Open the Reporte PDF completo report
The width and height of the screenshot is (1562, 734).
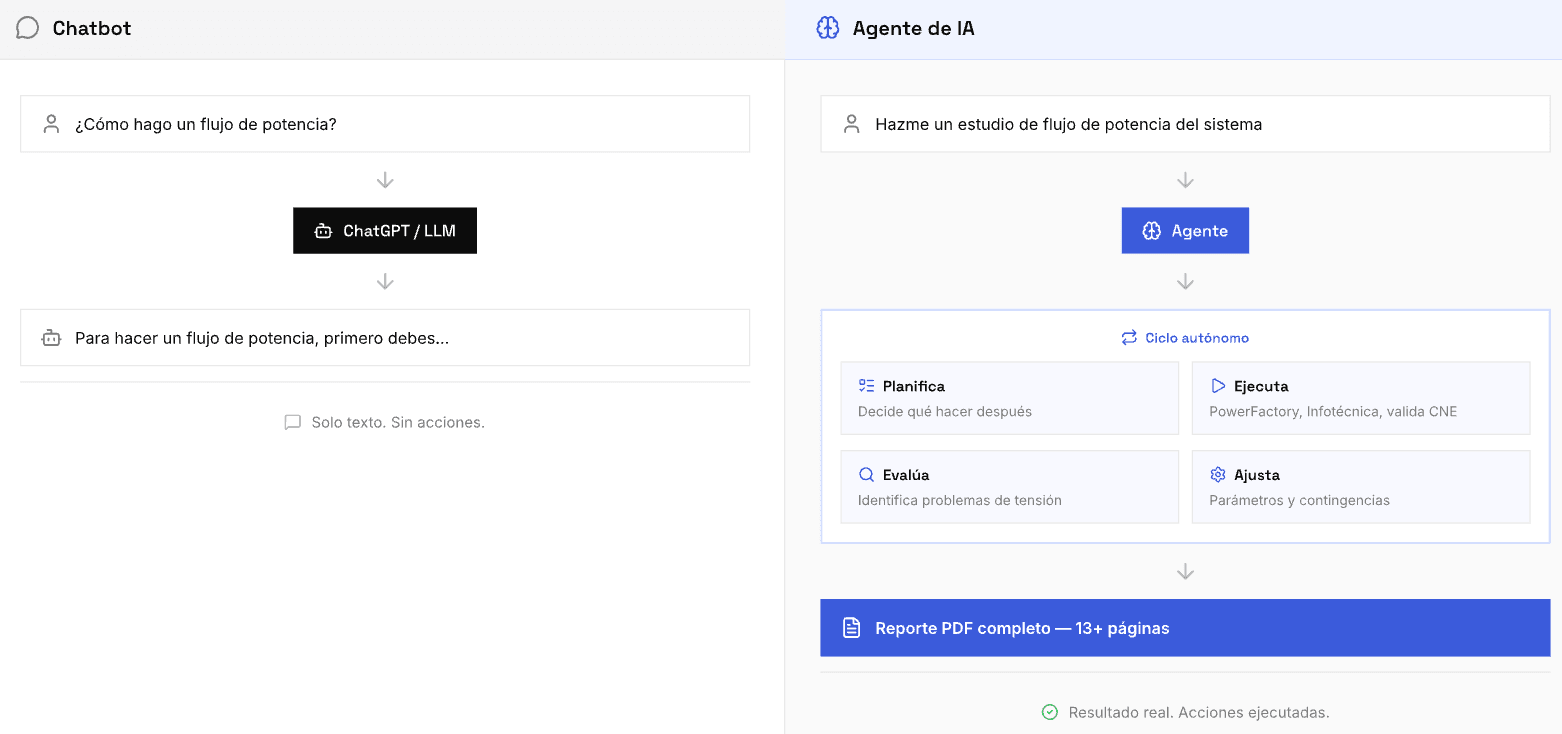pyautogui.click(x=1185, y=627)
